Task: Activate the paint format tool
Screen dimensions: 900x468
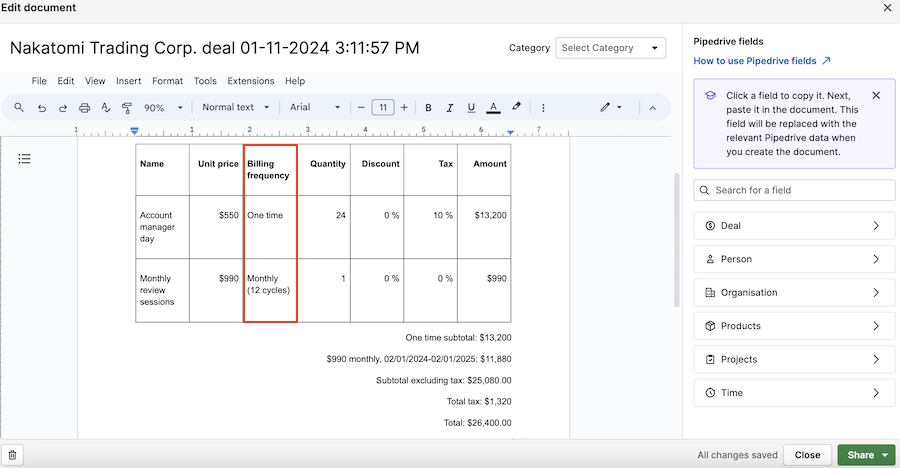Action: [127, 107]
